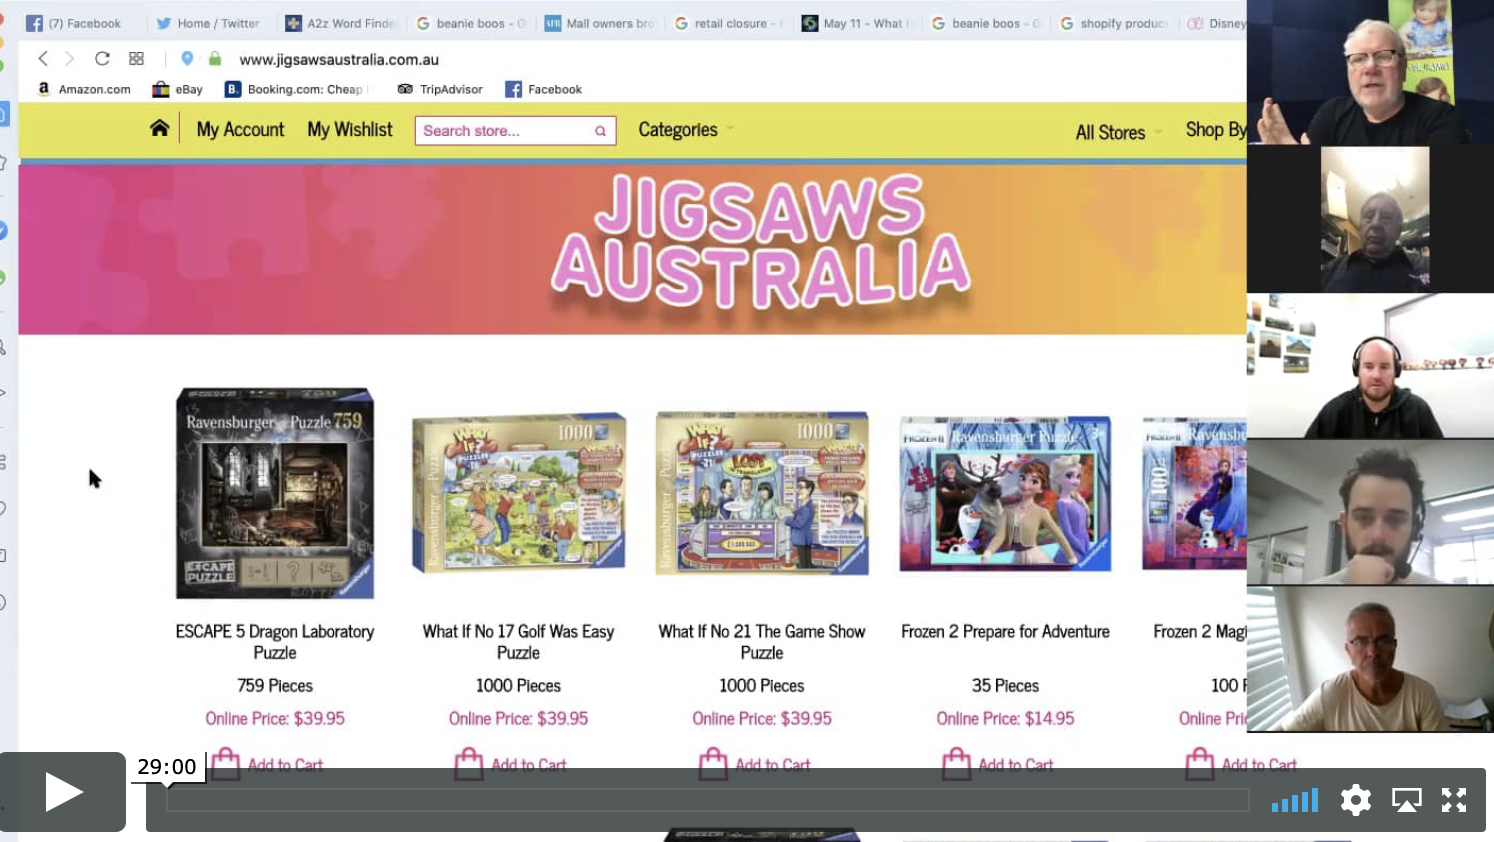Add Frozen 2 Prepare for Adventure to cart
Viewport: 1494px width, 842px height.
997,764
